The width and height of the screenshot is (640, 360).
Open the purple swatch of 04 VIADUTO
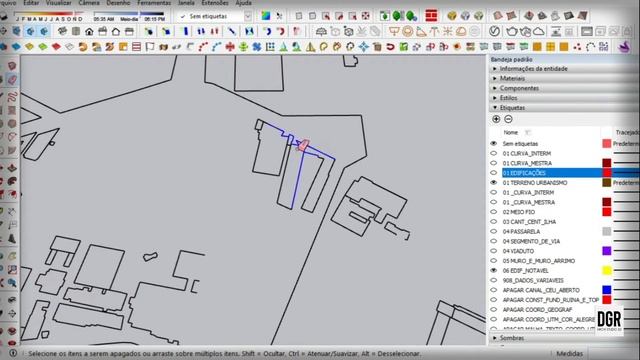coord(607,251)
